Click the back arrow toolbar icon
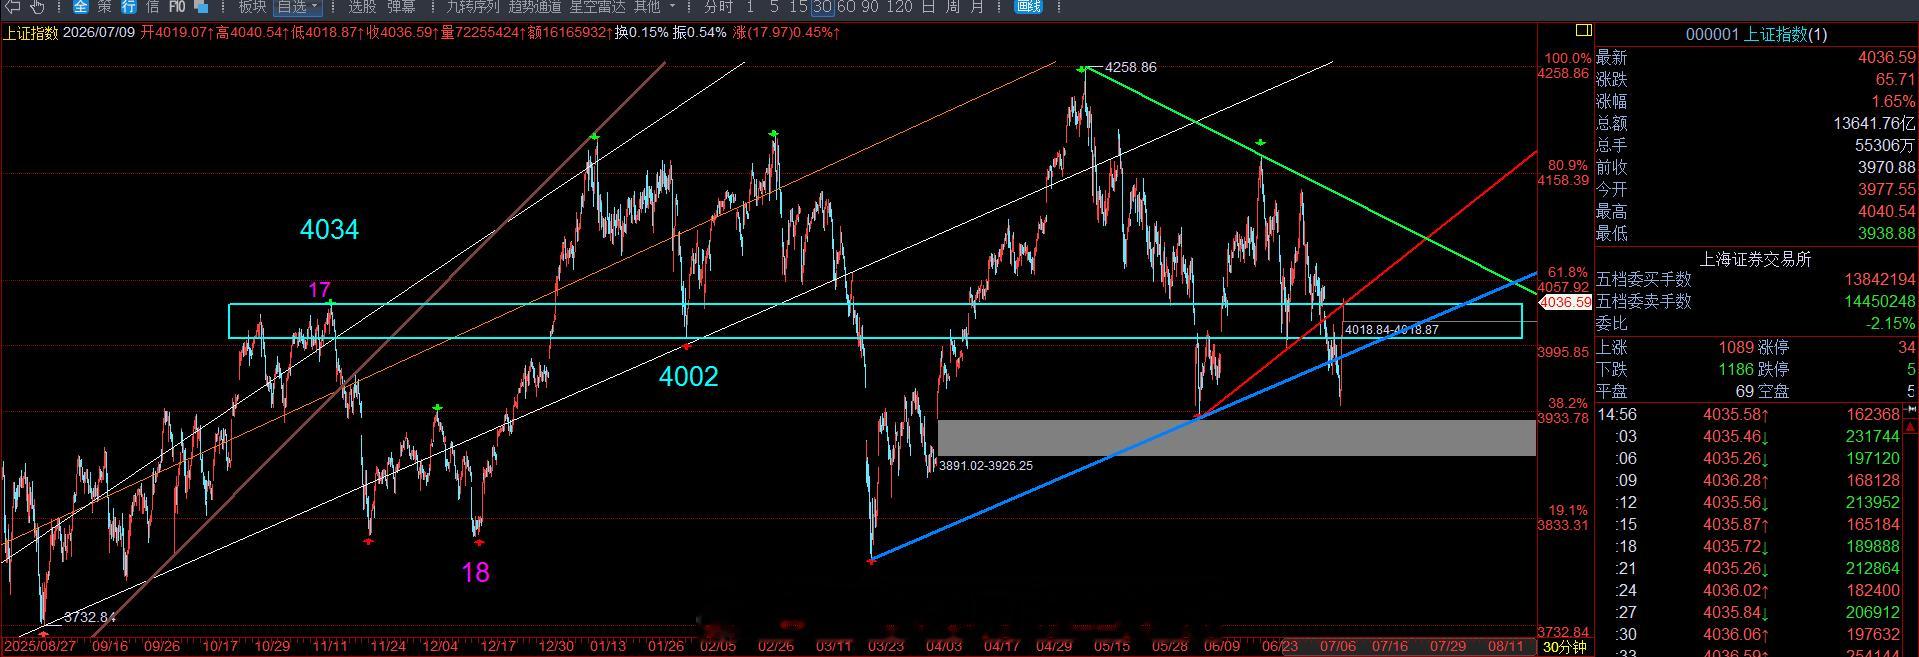This screenshot has width=1919, height=657. [x=13, y=6]
